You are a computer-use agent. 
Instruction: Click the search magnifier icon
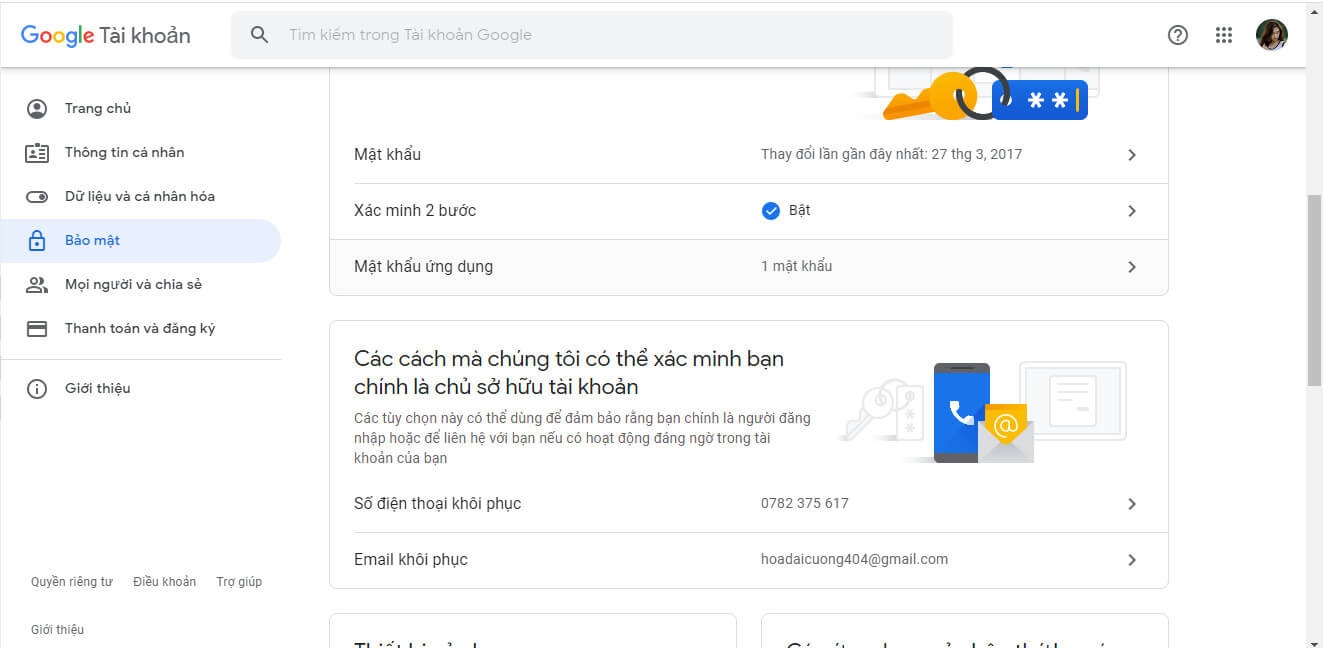(259, 35)
